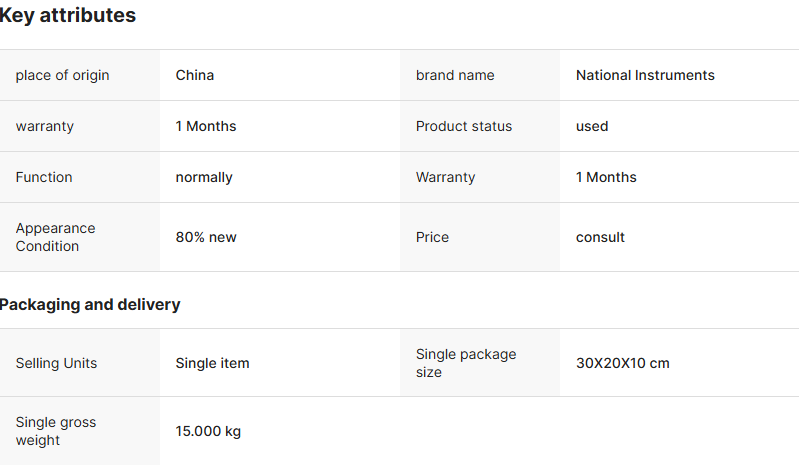Click the National Instruments brand value

[x=645, y=75]
